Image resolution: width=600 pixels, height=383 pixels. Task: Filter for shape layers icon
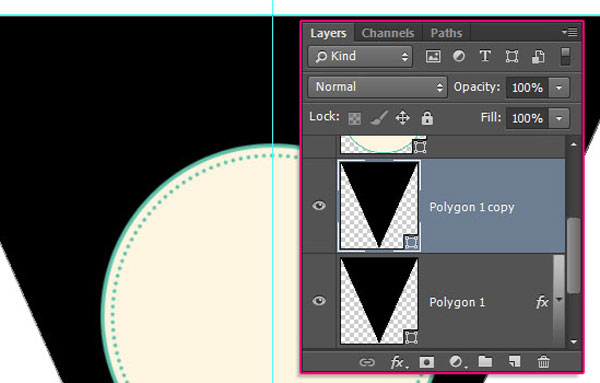point(512,57)
